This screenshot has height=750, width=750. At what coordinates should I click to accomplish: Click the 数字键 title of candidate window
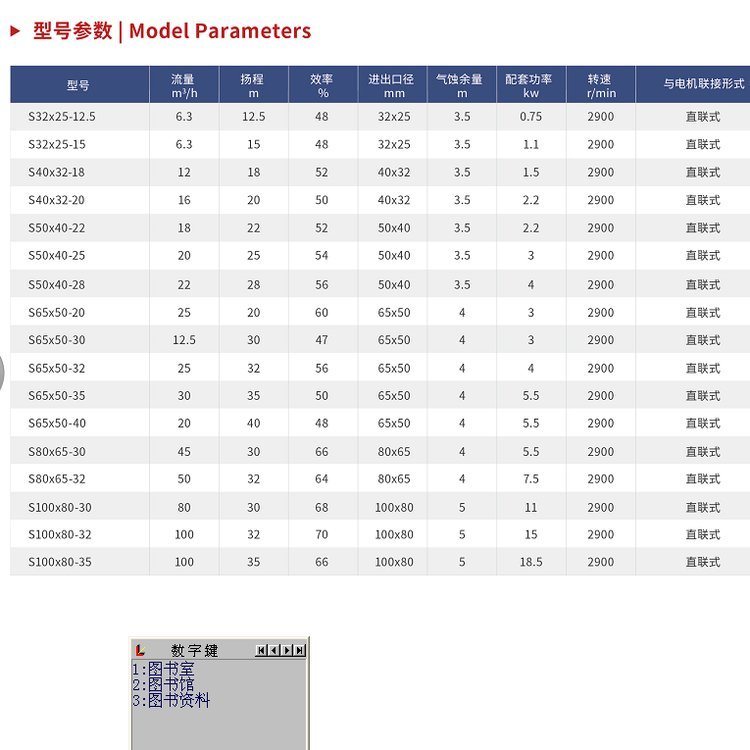(194, 651)
